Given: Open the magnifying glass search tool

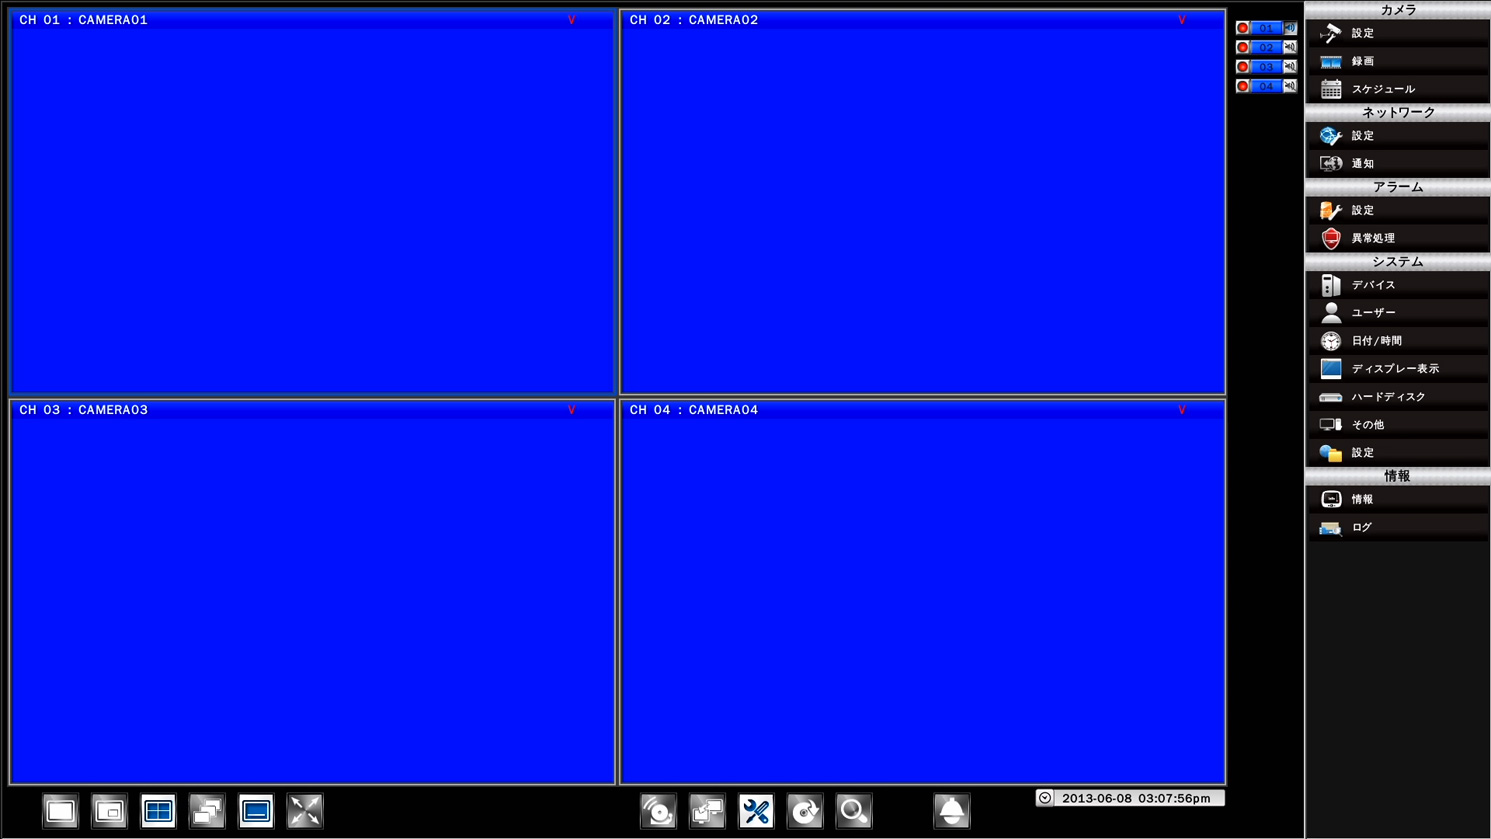Looking at the screenshot, I should [854, 811].
